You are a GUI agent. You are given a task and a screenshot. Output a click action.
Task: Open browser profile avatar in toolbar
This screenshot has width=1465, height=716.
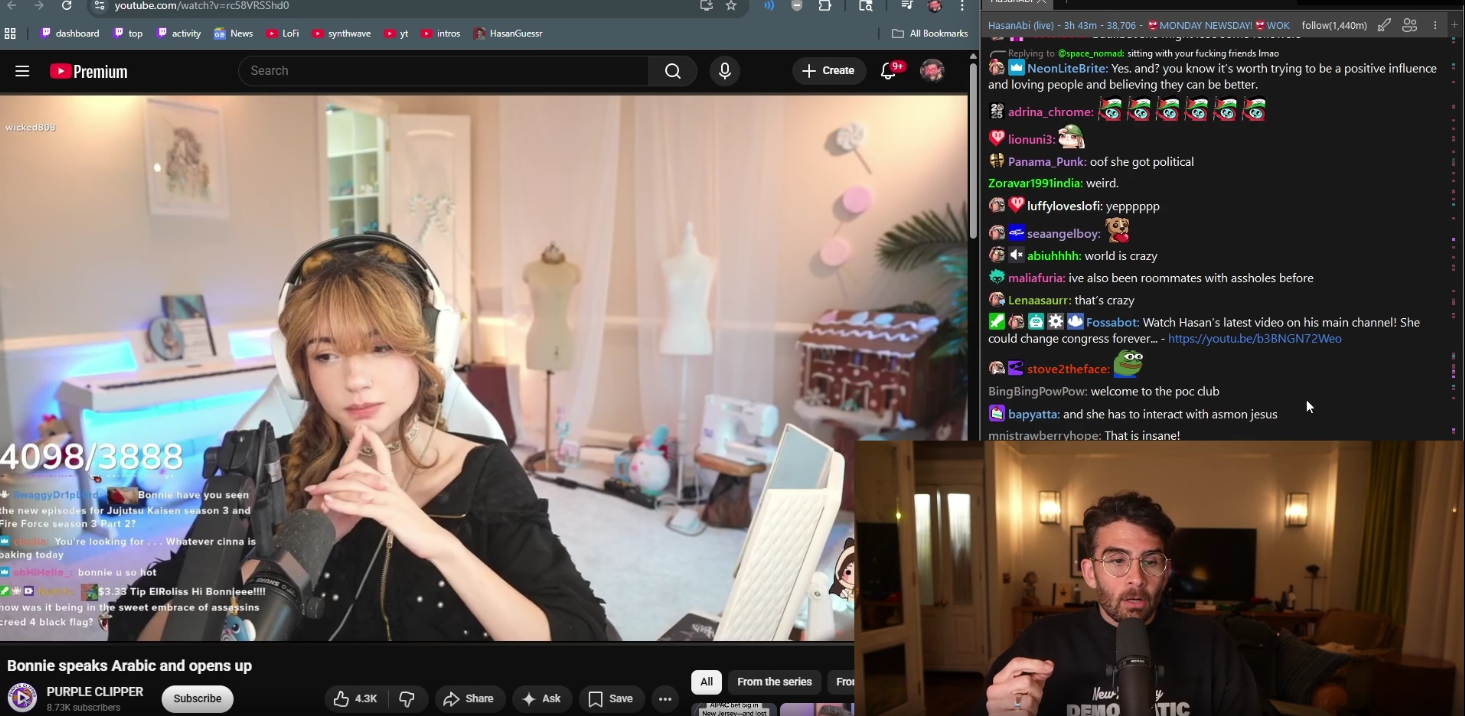pos(935,6)
